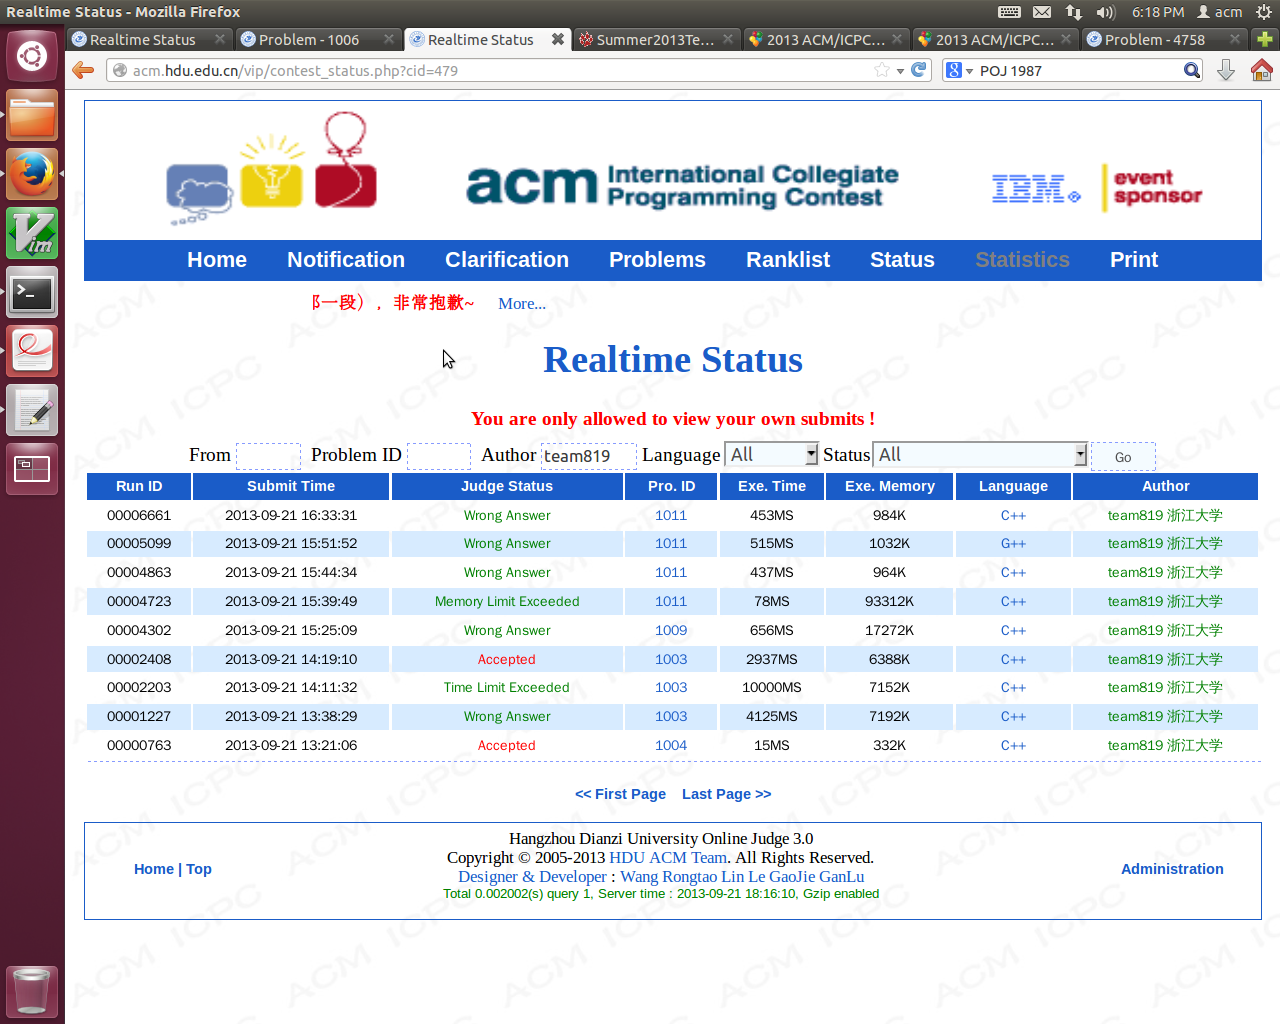1280x1024 pixels.
Task: Open the downloads arrow icon
Action: (x=1226, y=70)
